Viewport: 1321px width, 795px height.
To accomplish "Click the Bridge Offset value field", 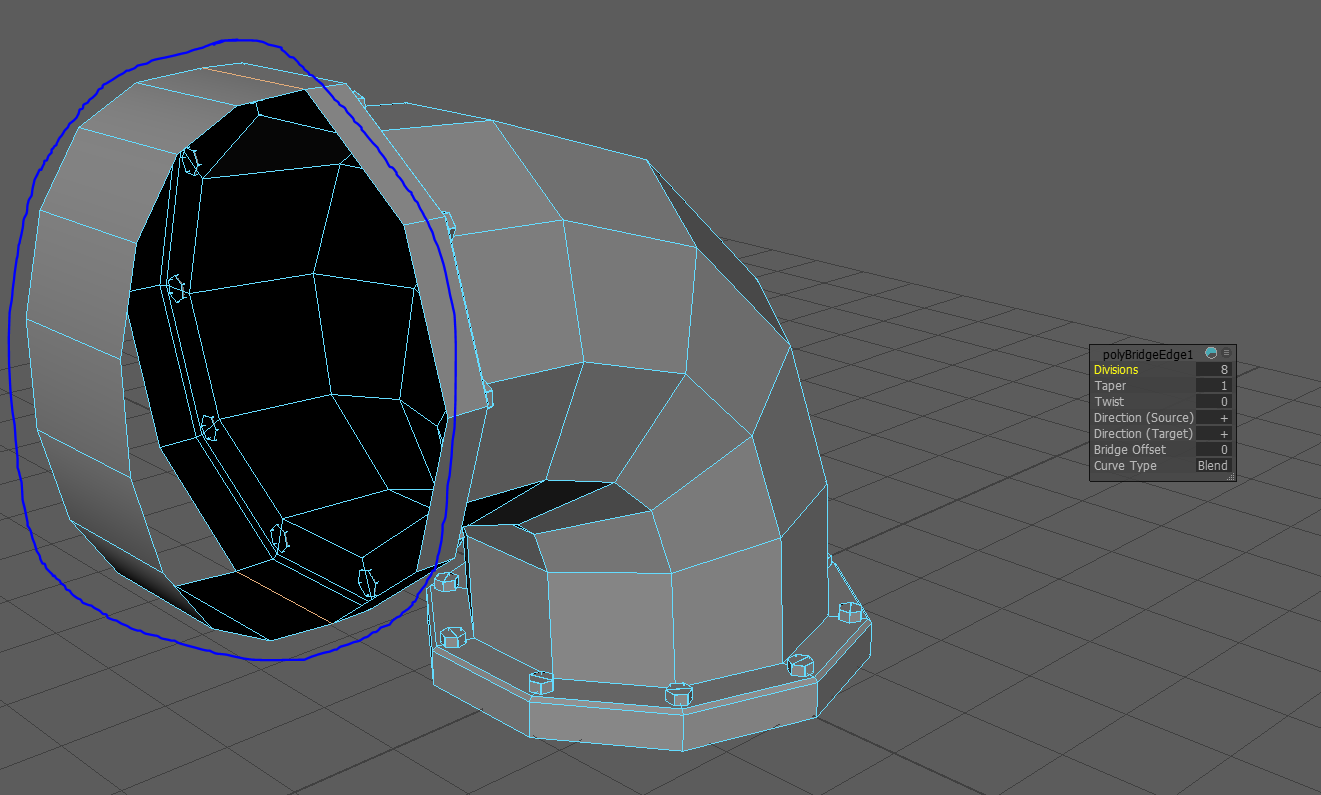I will 1214,450.
